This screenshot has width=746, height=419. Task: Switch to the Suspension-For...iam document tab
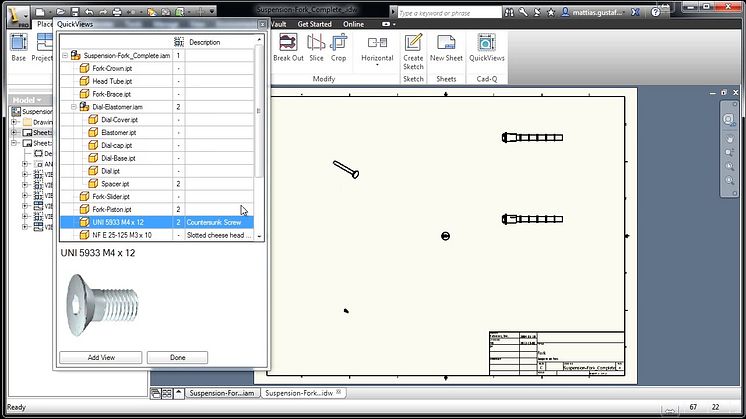(x=222, y=393)
